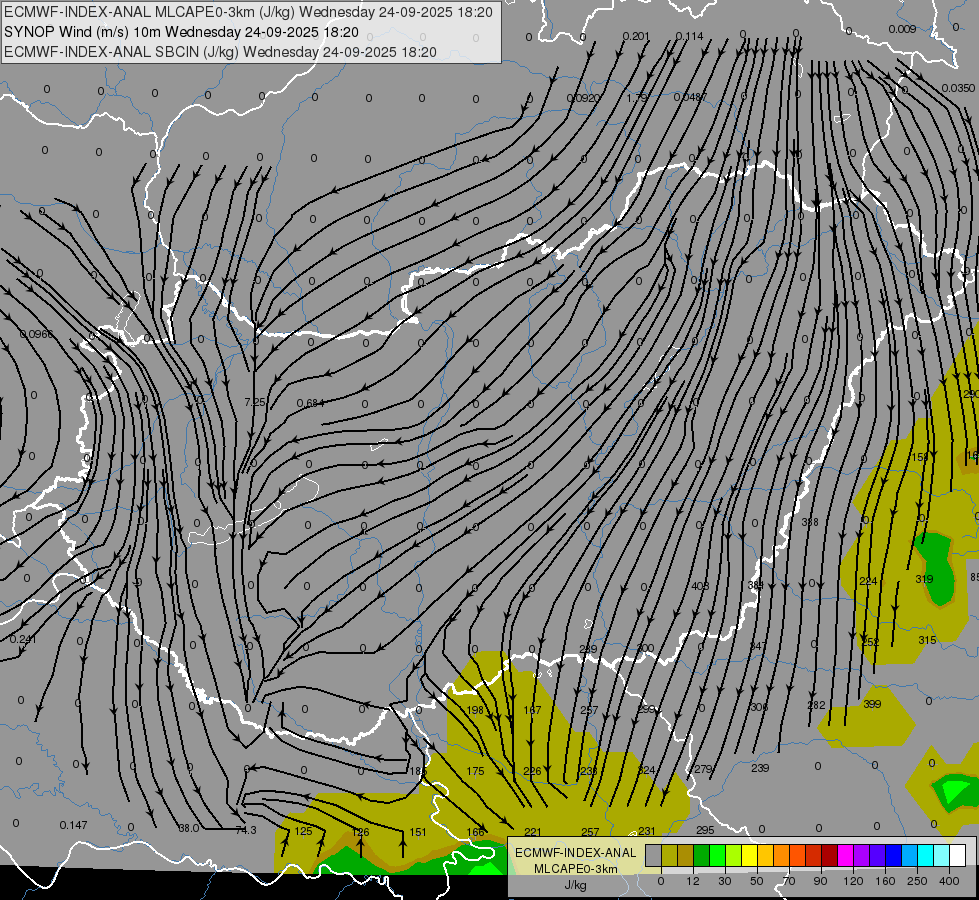Click the SBCIN title line in header
The width and height of the screenshot is (979, 900).
(220, 52)
